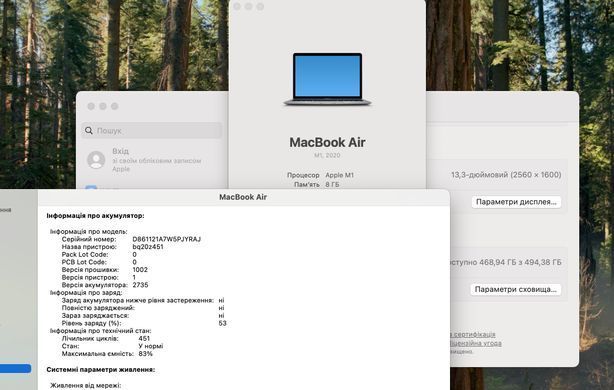Click Лічильник циклів value 451
The image size is (614, 390).
144,338
